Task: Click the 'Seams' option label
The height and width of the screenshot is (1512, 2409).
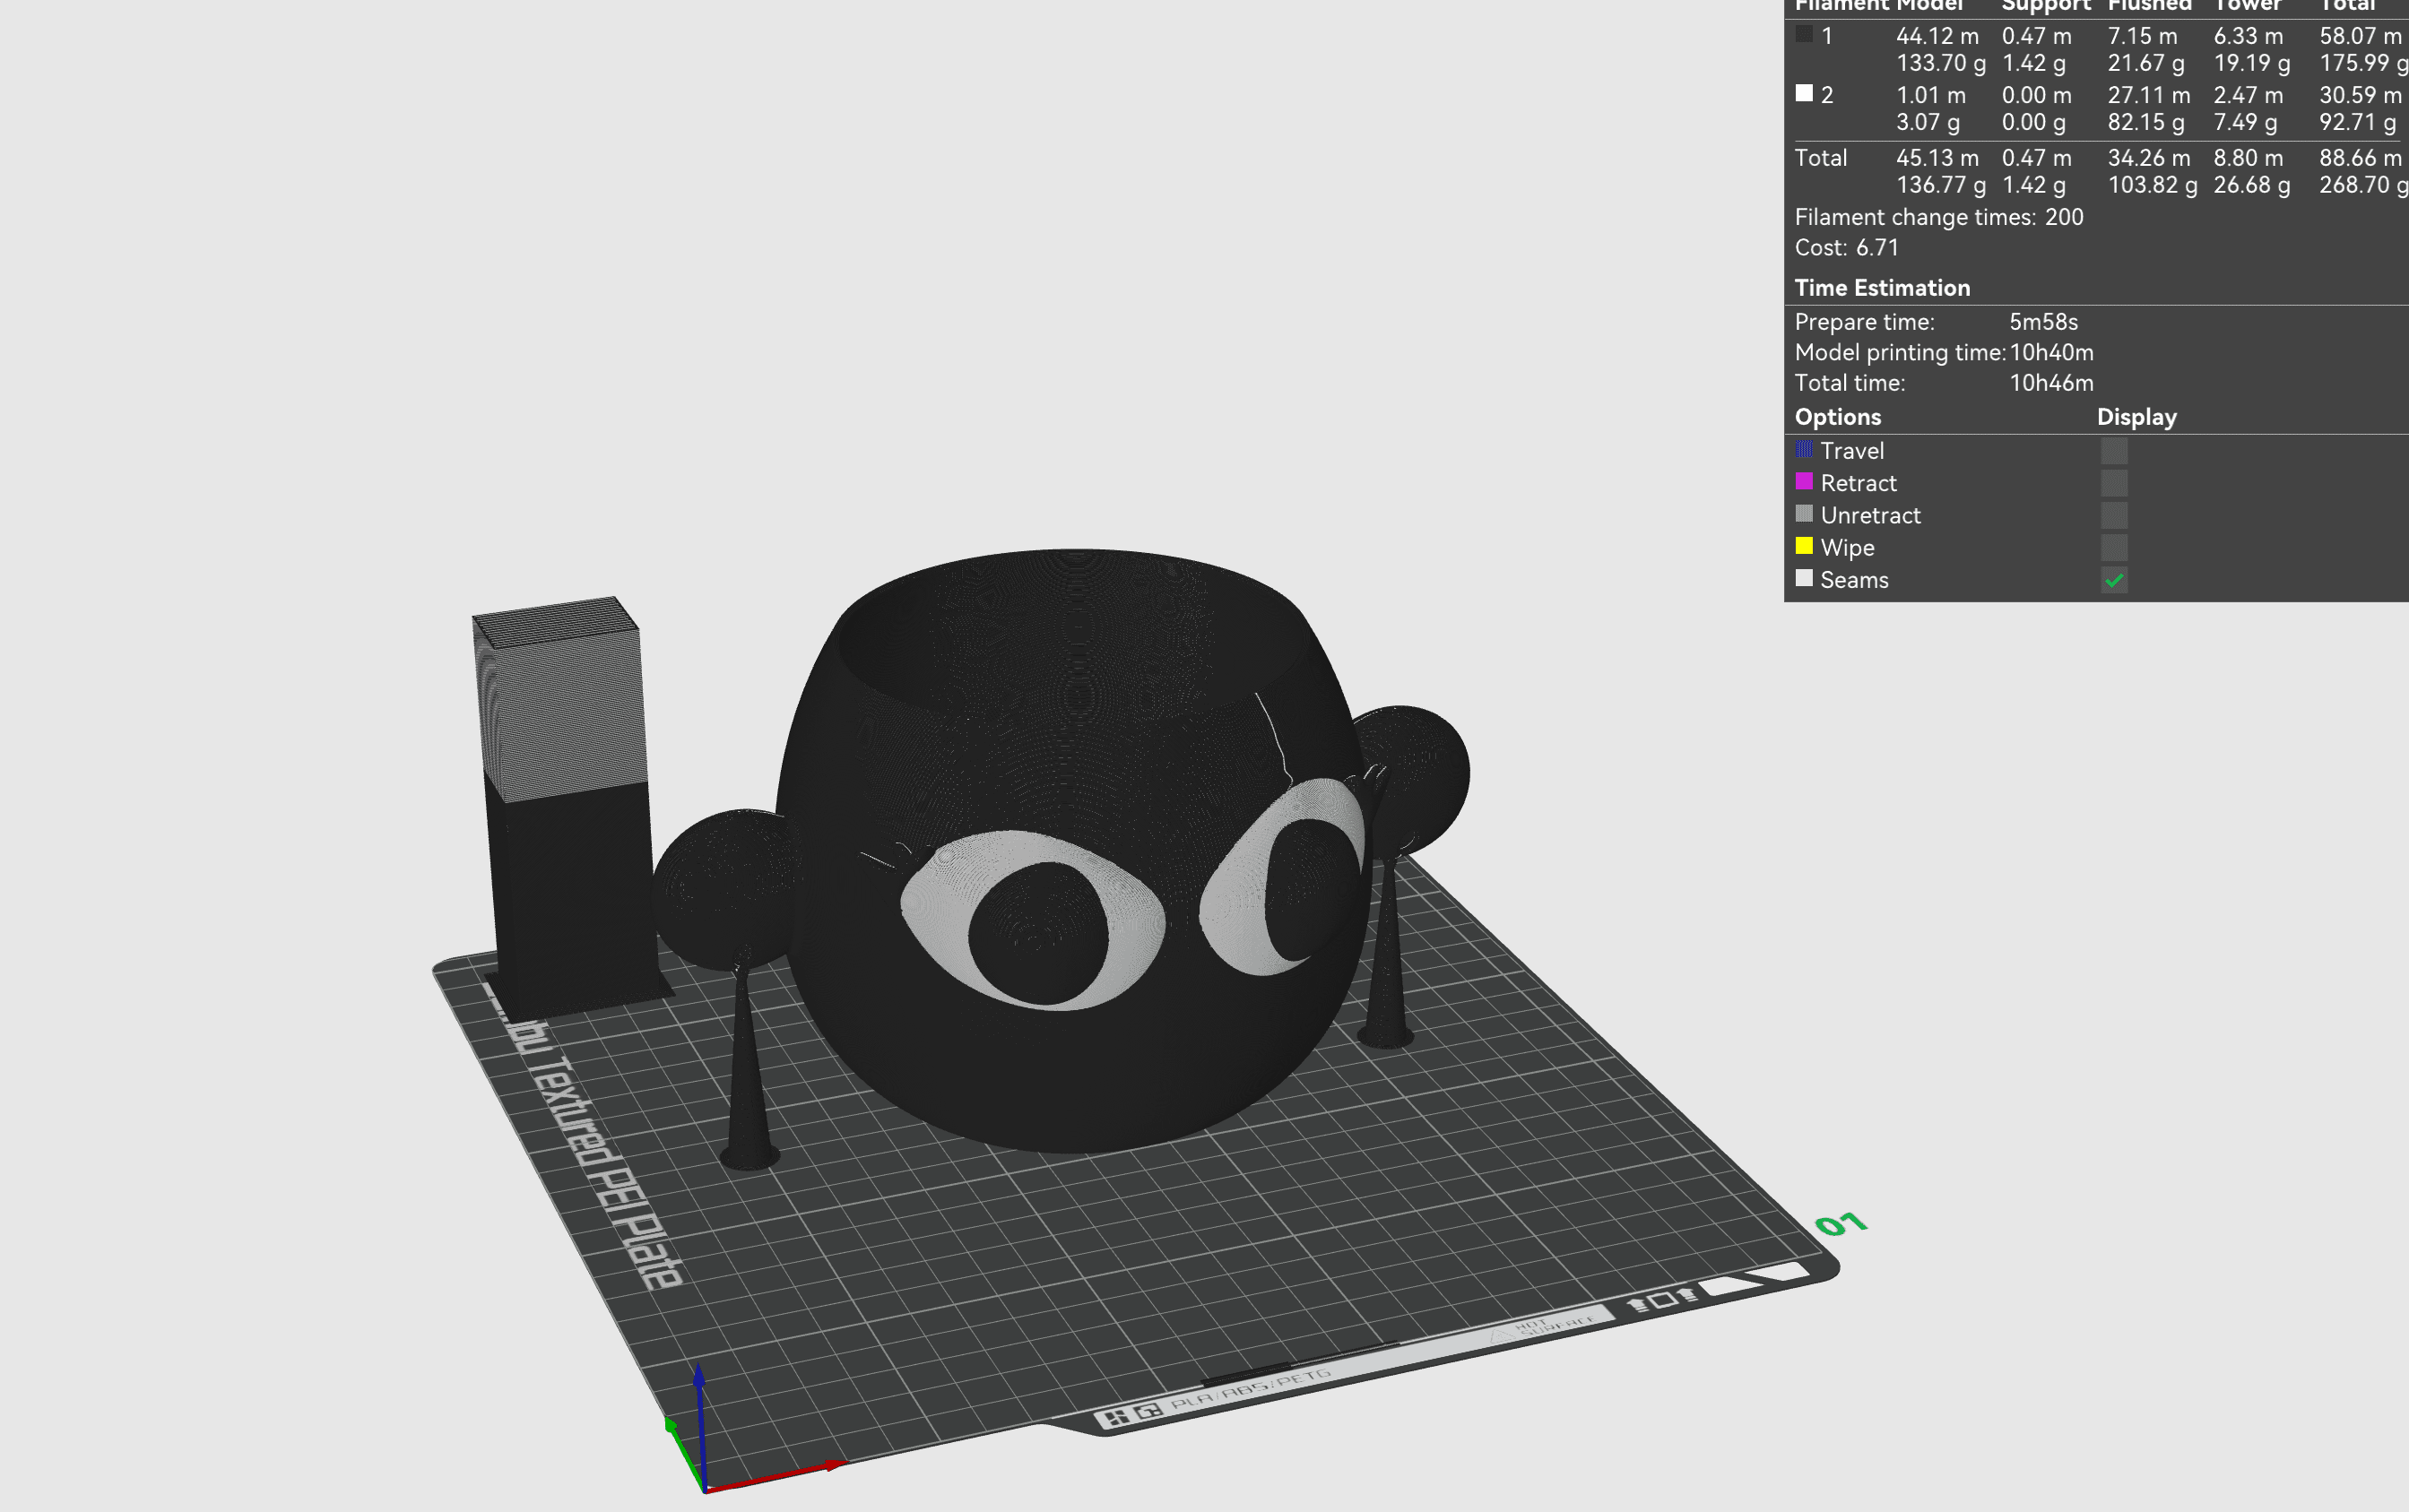Action: click(1854, 580)
